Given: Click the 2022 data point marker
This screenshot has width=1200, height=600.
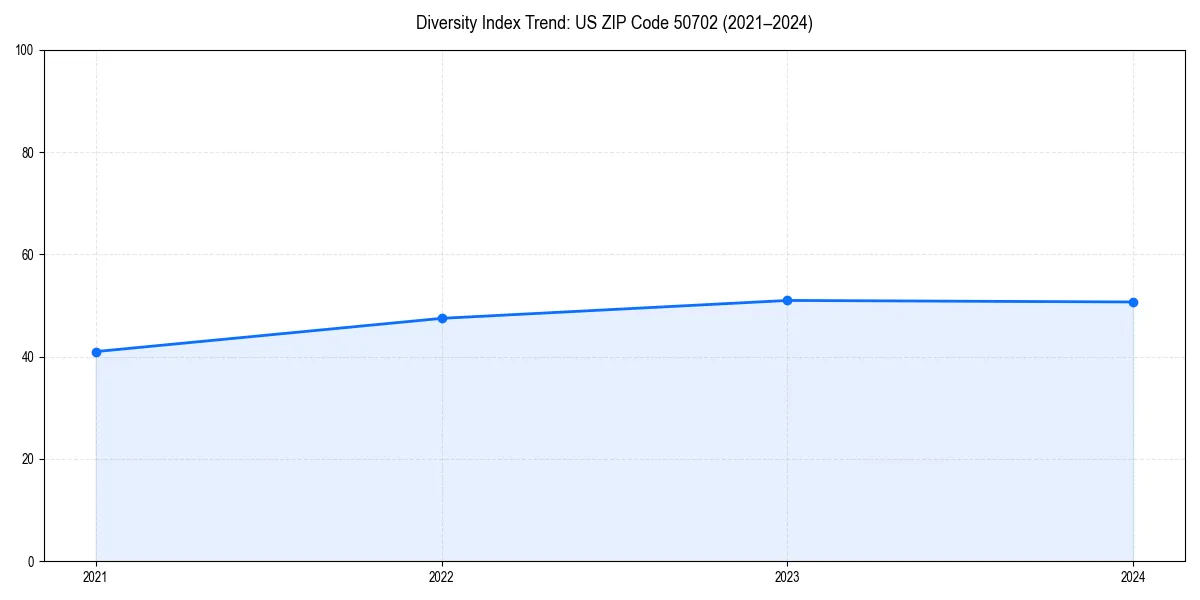Looking at the screenshot, I should click(441, 318).
